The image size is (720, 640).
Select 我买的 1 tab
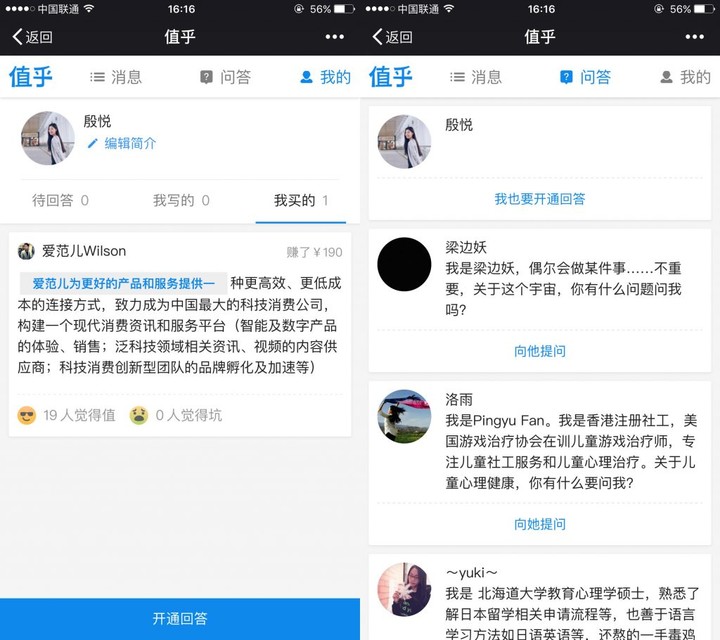tap(301, 201)
